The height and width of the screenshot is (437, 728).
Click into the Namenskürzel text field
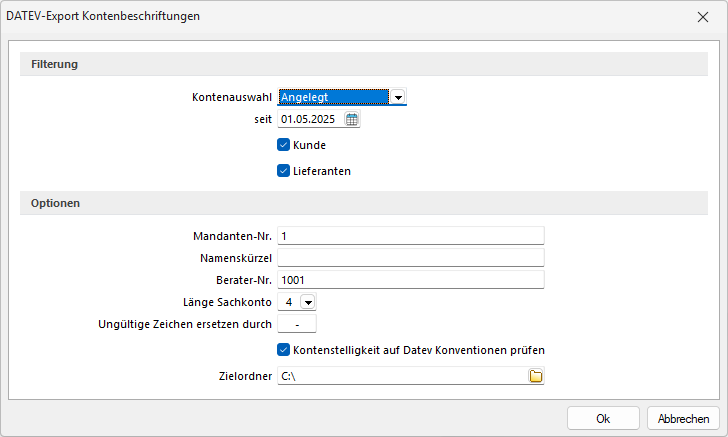coord(411,258)
